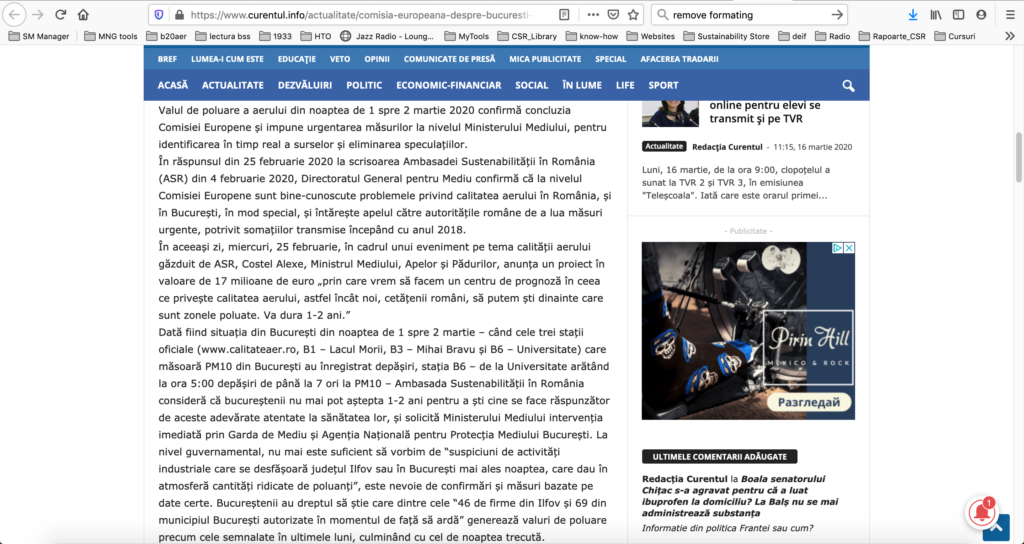Open the Cursuri bookmark folder
1024x544 pixels.
(x=955, y=36)
